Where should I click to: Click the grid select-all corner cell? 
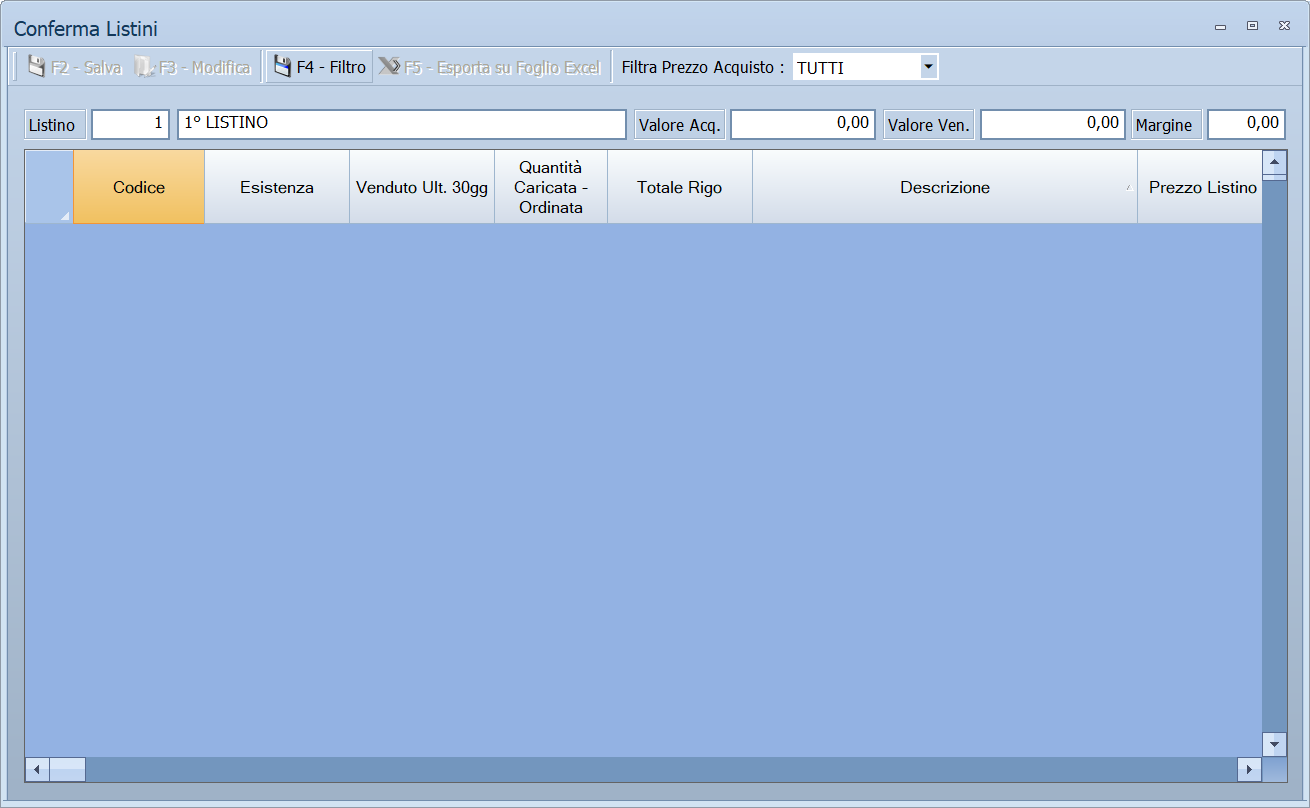[49, 187]
